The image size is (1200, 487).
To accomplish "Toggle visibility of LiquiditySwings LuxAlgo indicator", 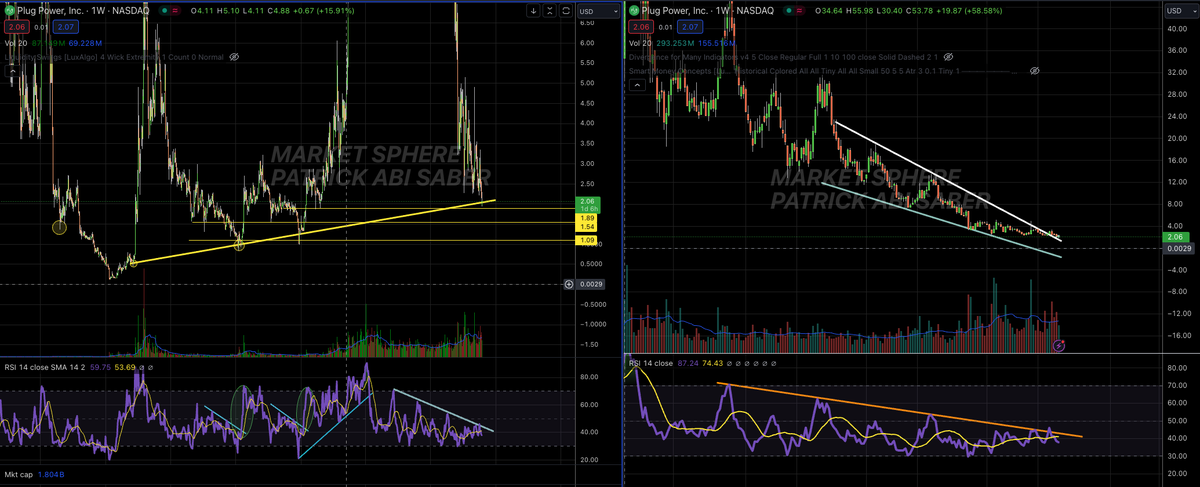I will (234, 57).
